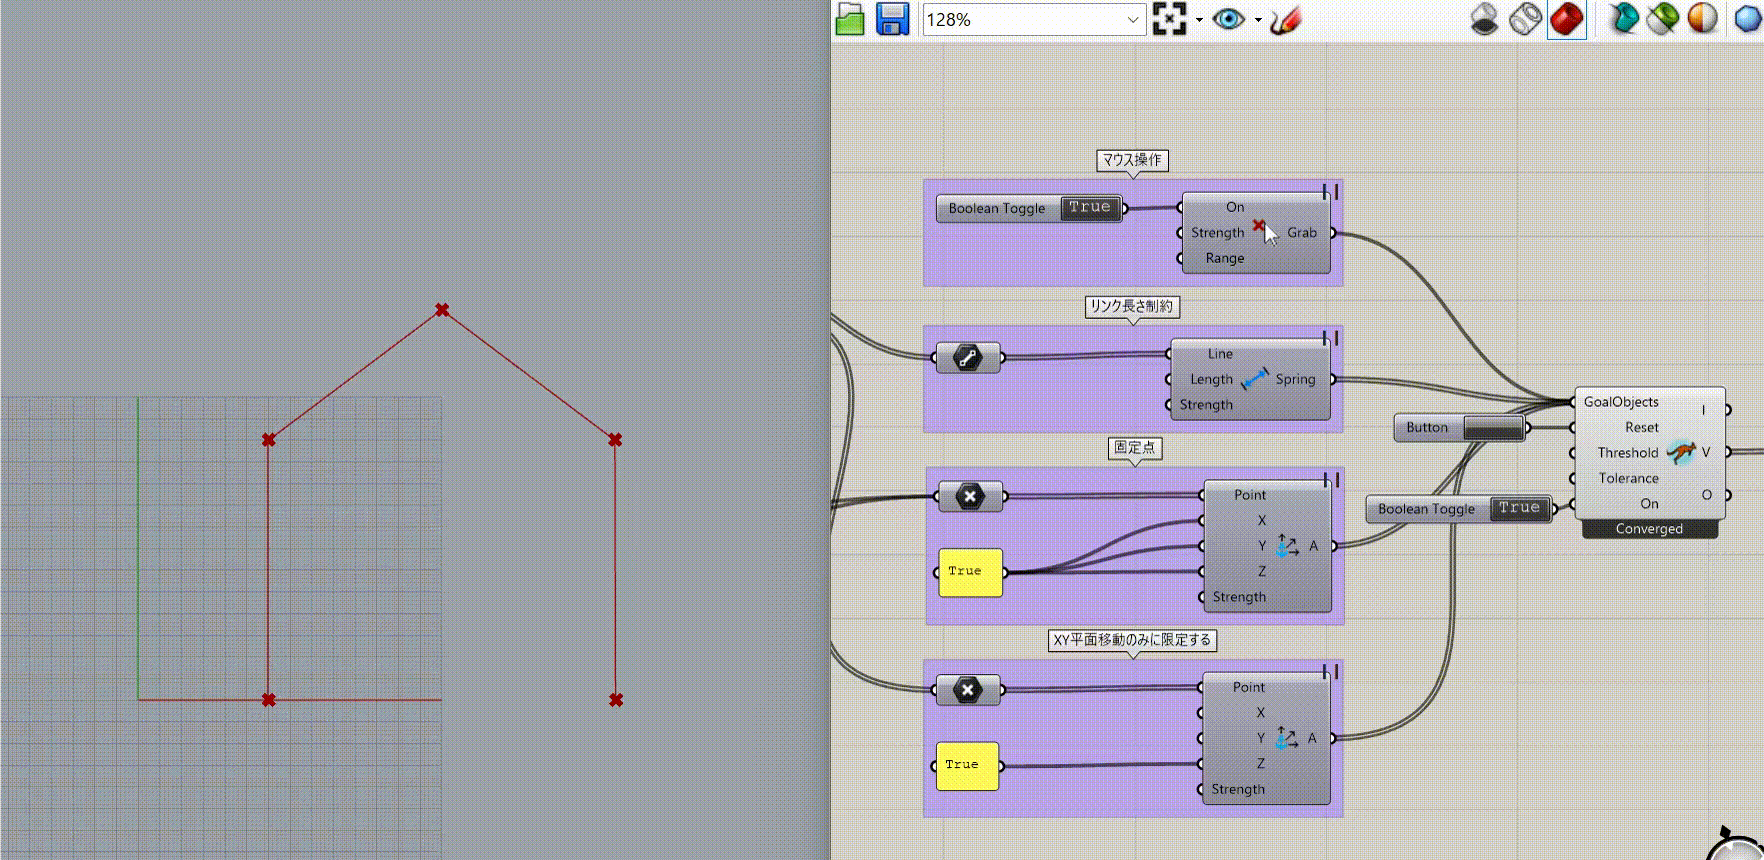Expand the Zoom Extents dropdown arrow
Screen dimensions: 1764x860
(x=1199, y=20)
